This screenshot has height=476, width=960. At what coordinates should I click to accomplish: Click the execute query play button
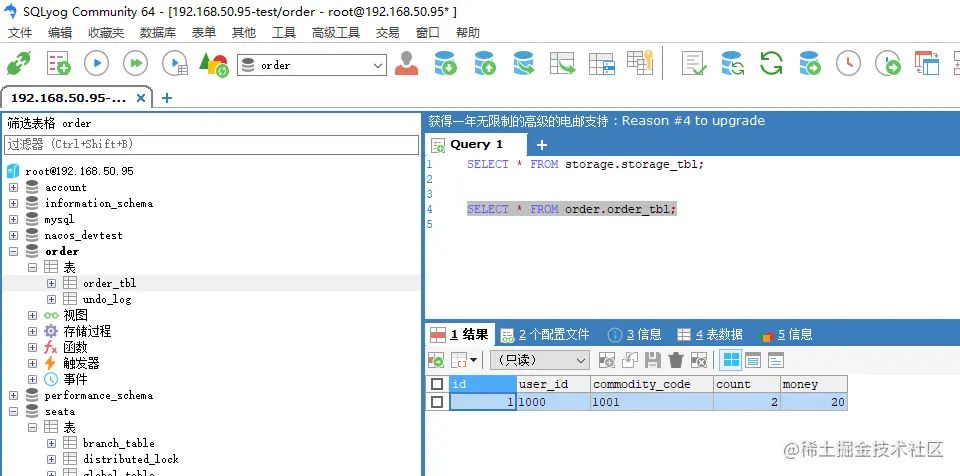coord(97,64)
